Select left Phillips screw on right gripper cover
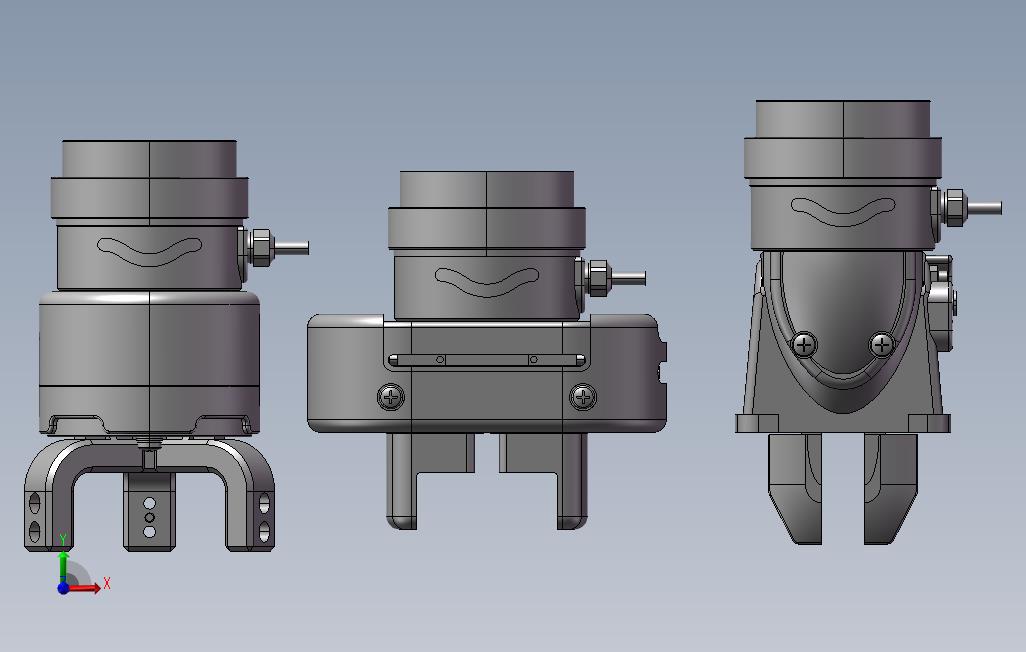This screenshot has width=1026, height=652. [x=804, y=344]
